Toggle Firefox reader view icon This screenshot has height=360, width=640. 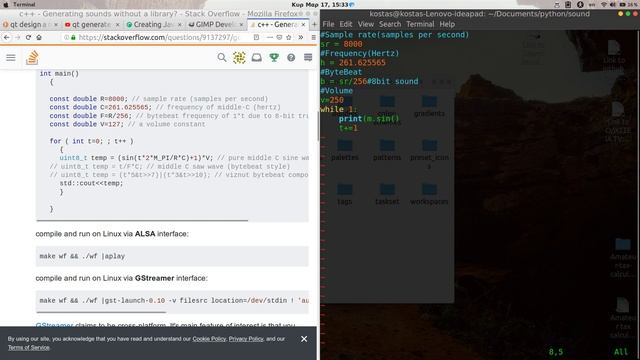(256, 37)
